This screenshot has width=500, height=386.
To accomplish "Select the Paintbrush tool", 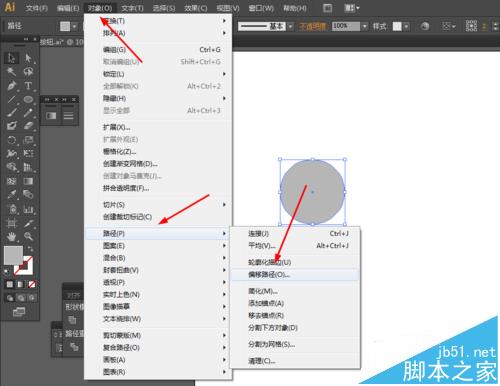I will [x=11, y=112].
